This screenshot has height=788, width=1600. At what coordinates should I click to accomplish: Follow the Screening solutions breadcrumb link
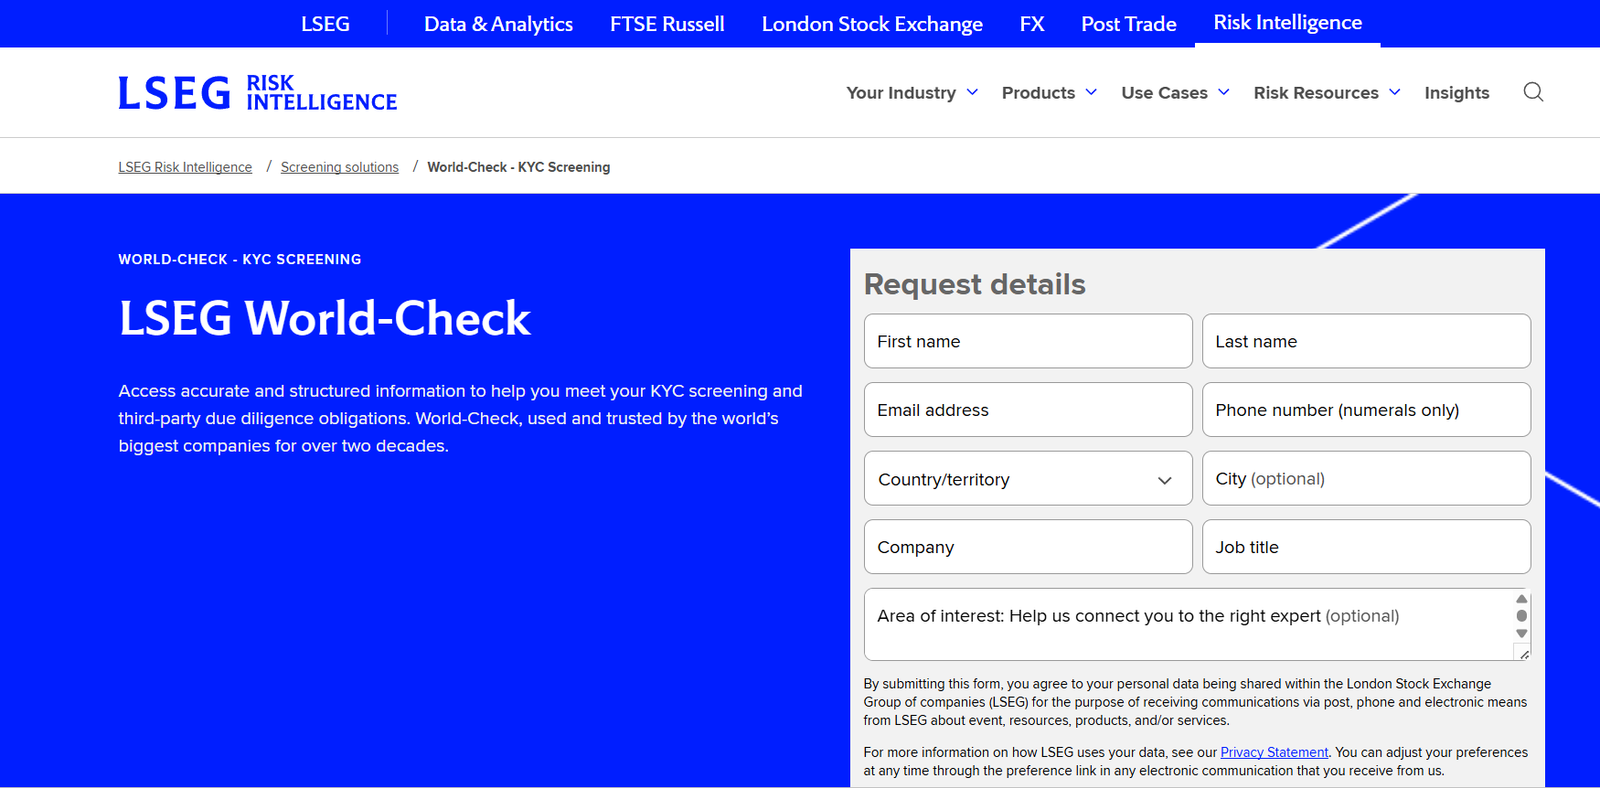(339, 167)
